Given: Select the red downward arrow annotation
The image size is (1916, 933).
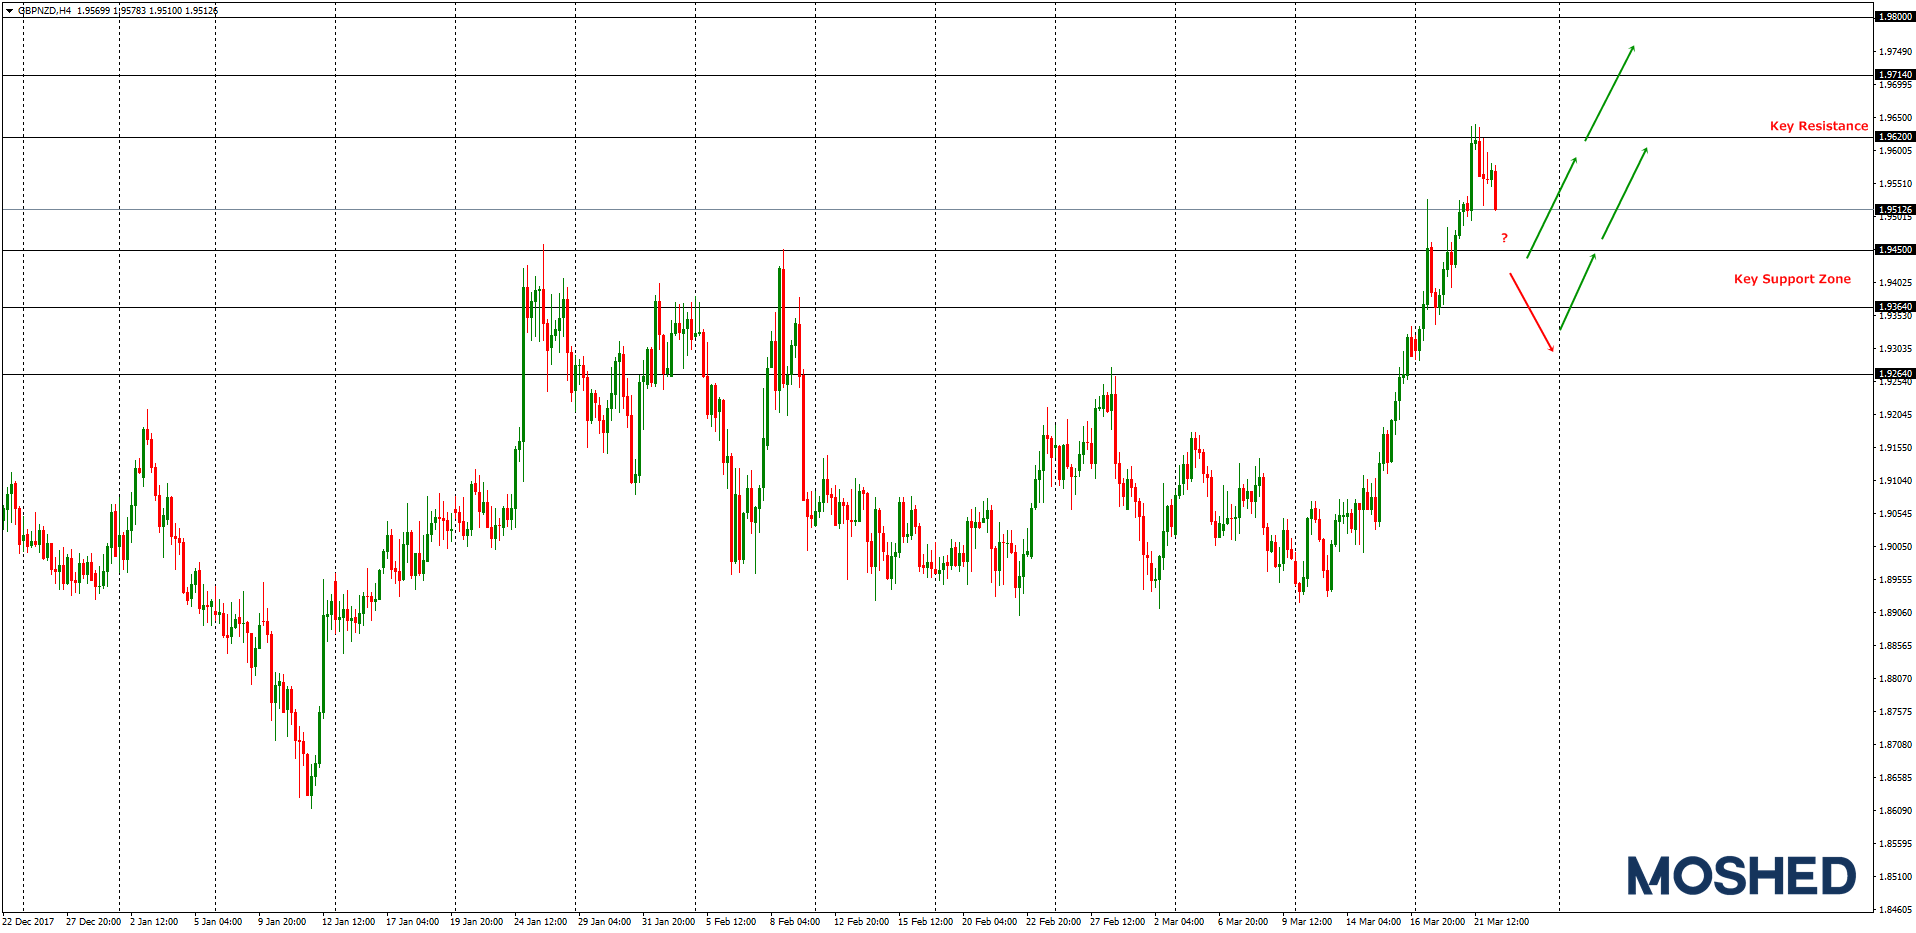Looking at the screenshot, I should pos(1530,310).
